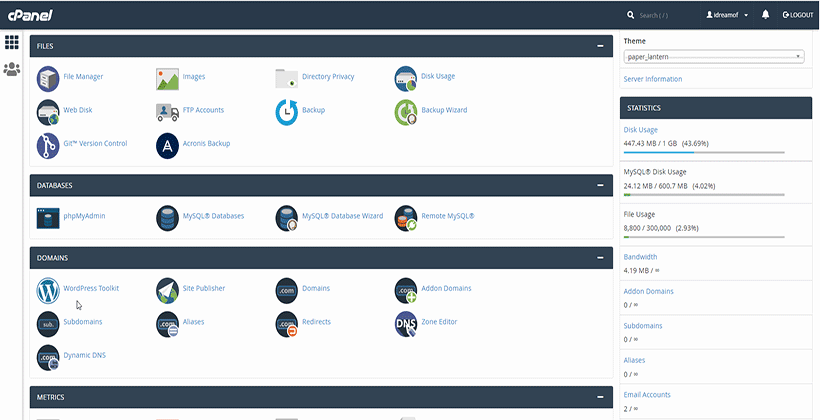Collapse the Metrics section

600,398
